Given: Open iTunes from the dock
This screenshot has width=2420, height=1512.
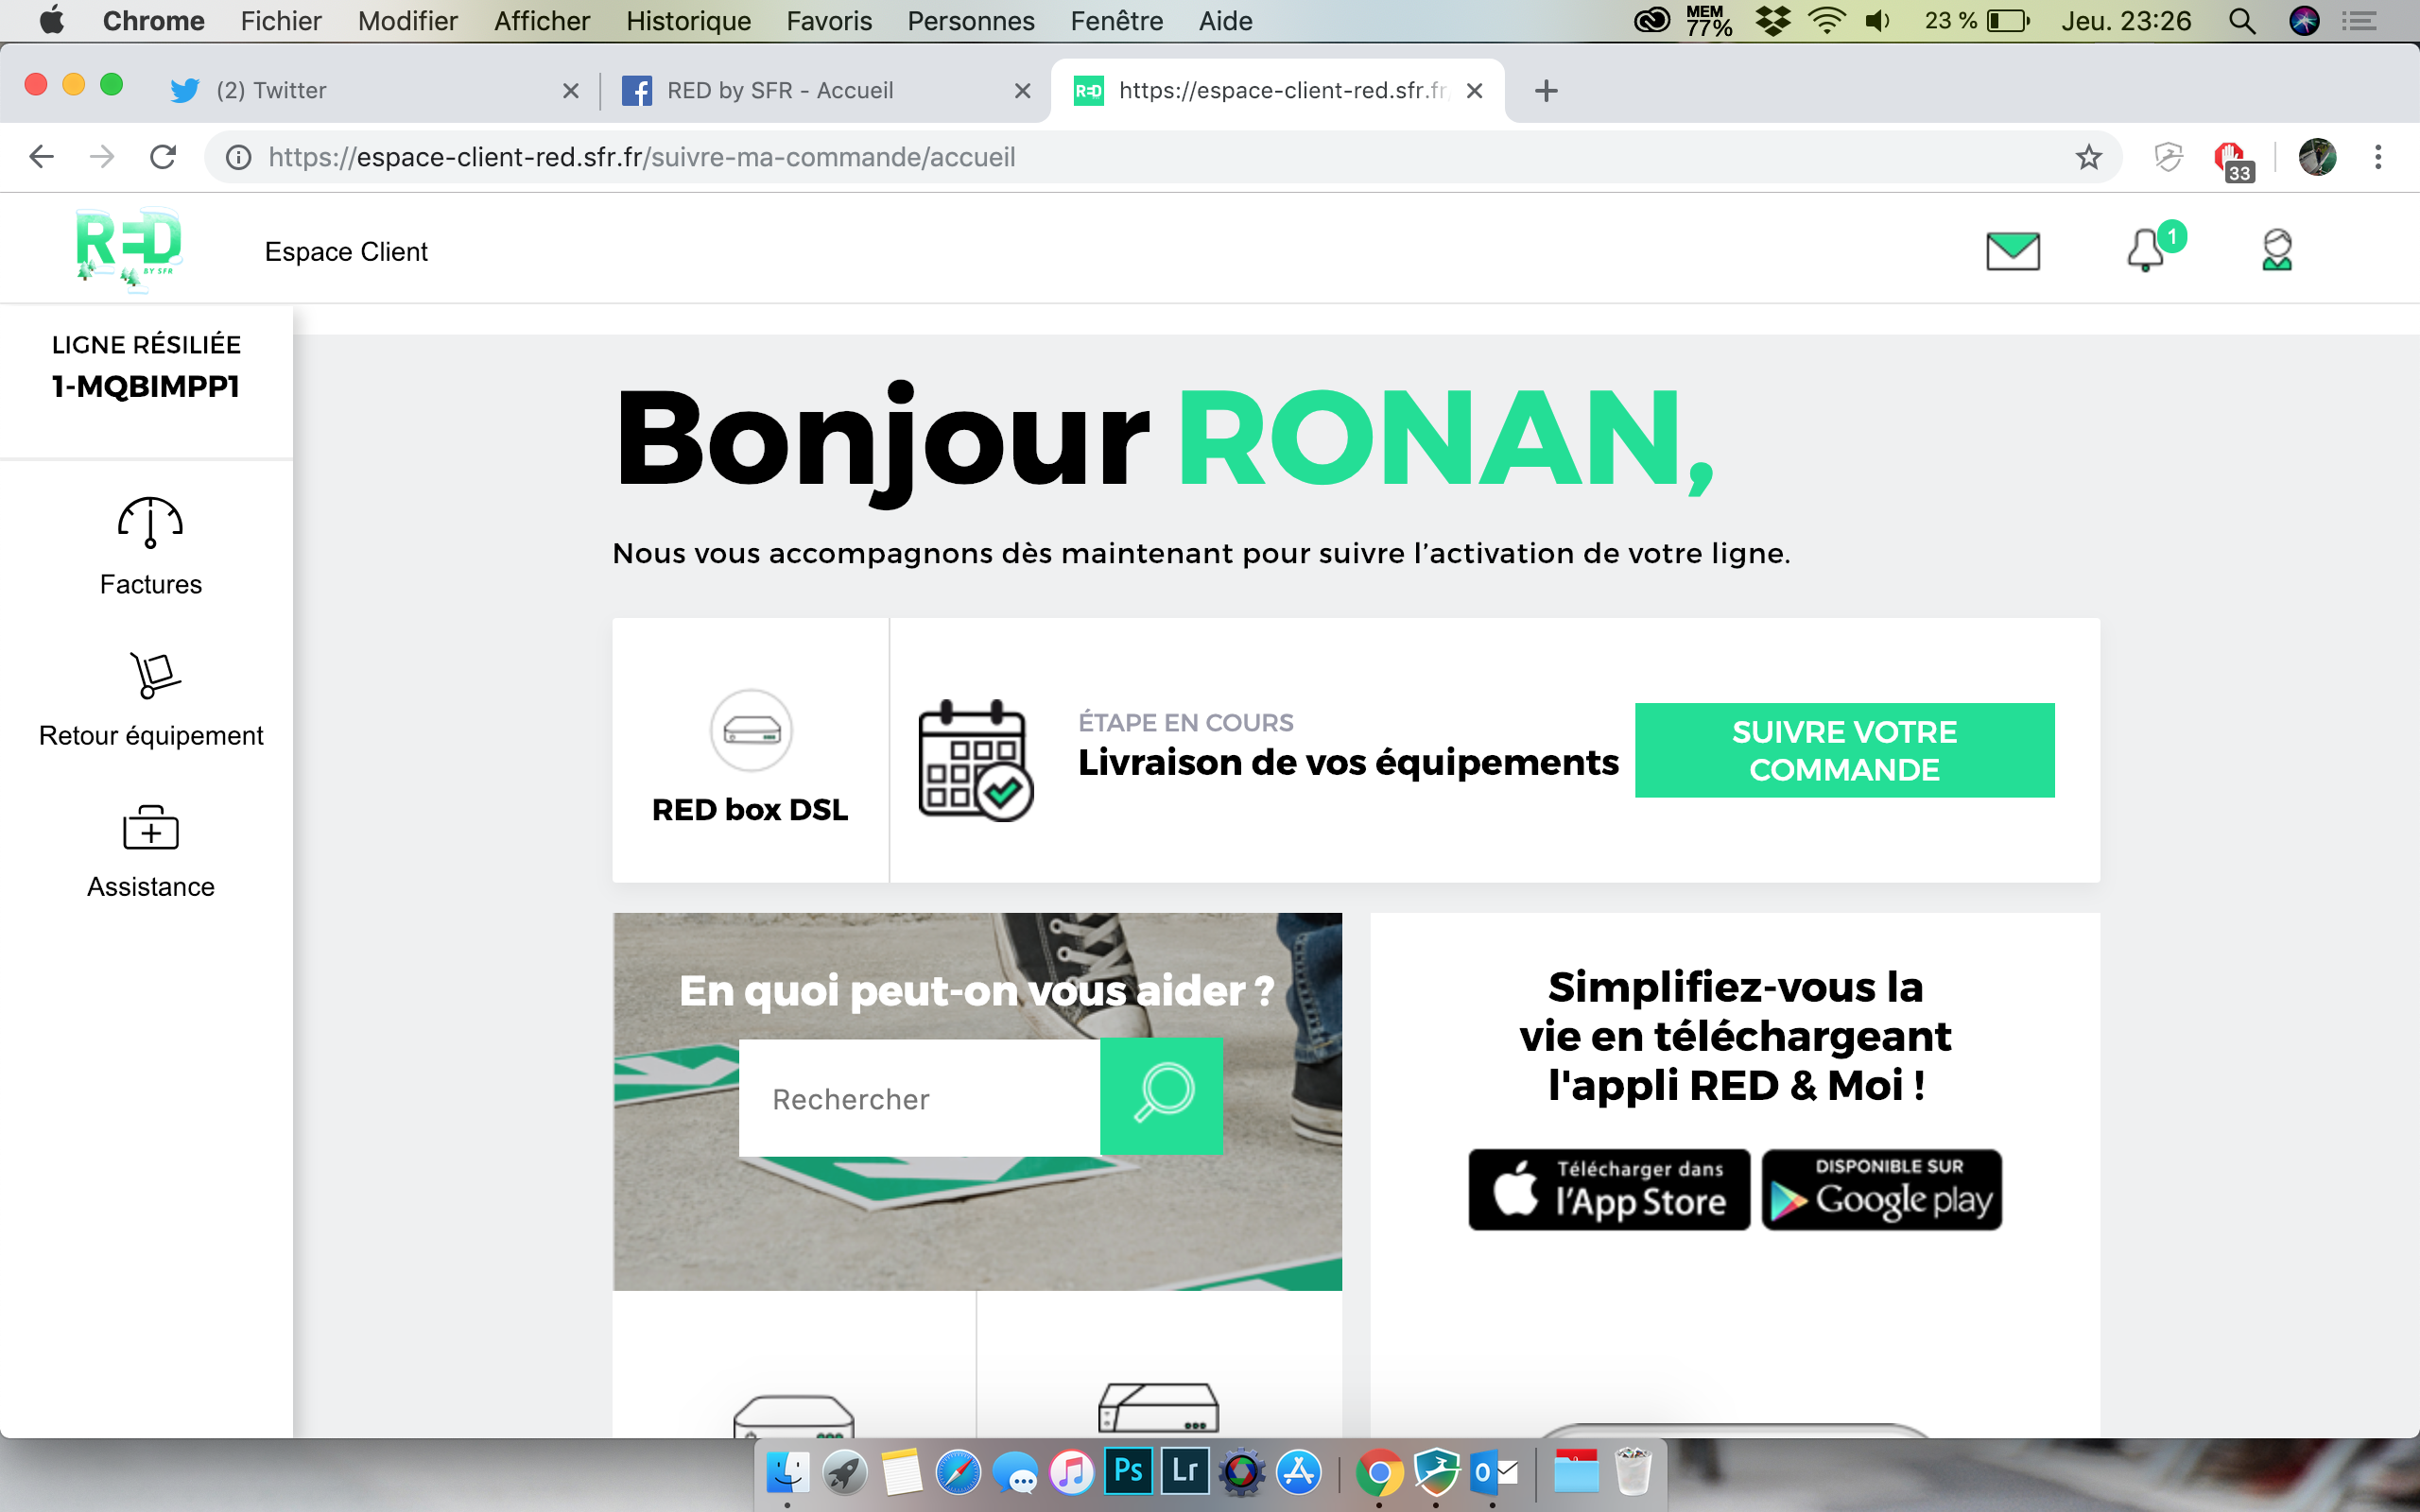Looking at the screenshot, I should click(1072, 1472).
